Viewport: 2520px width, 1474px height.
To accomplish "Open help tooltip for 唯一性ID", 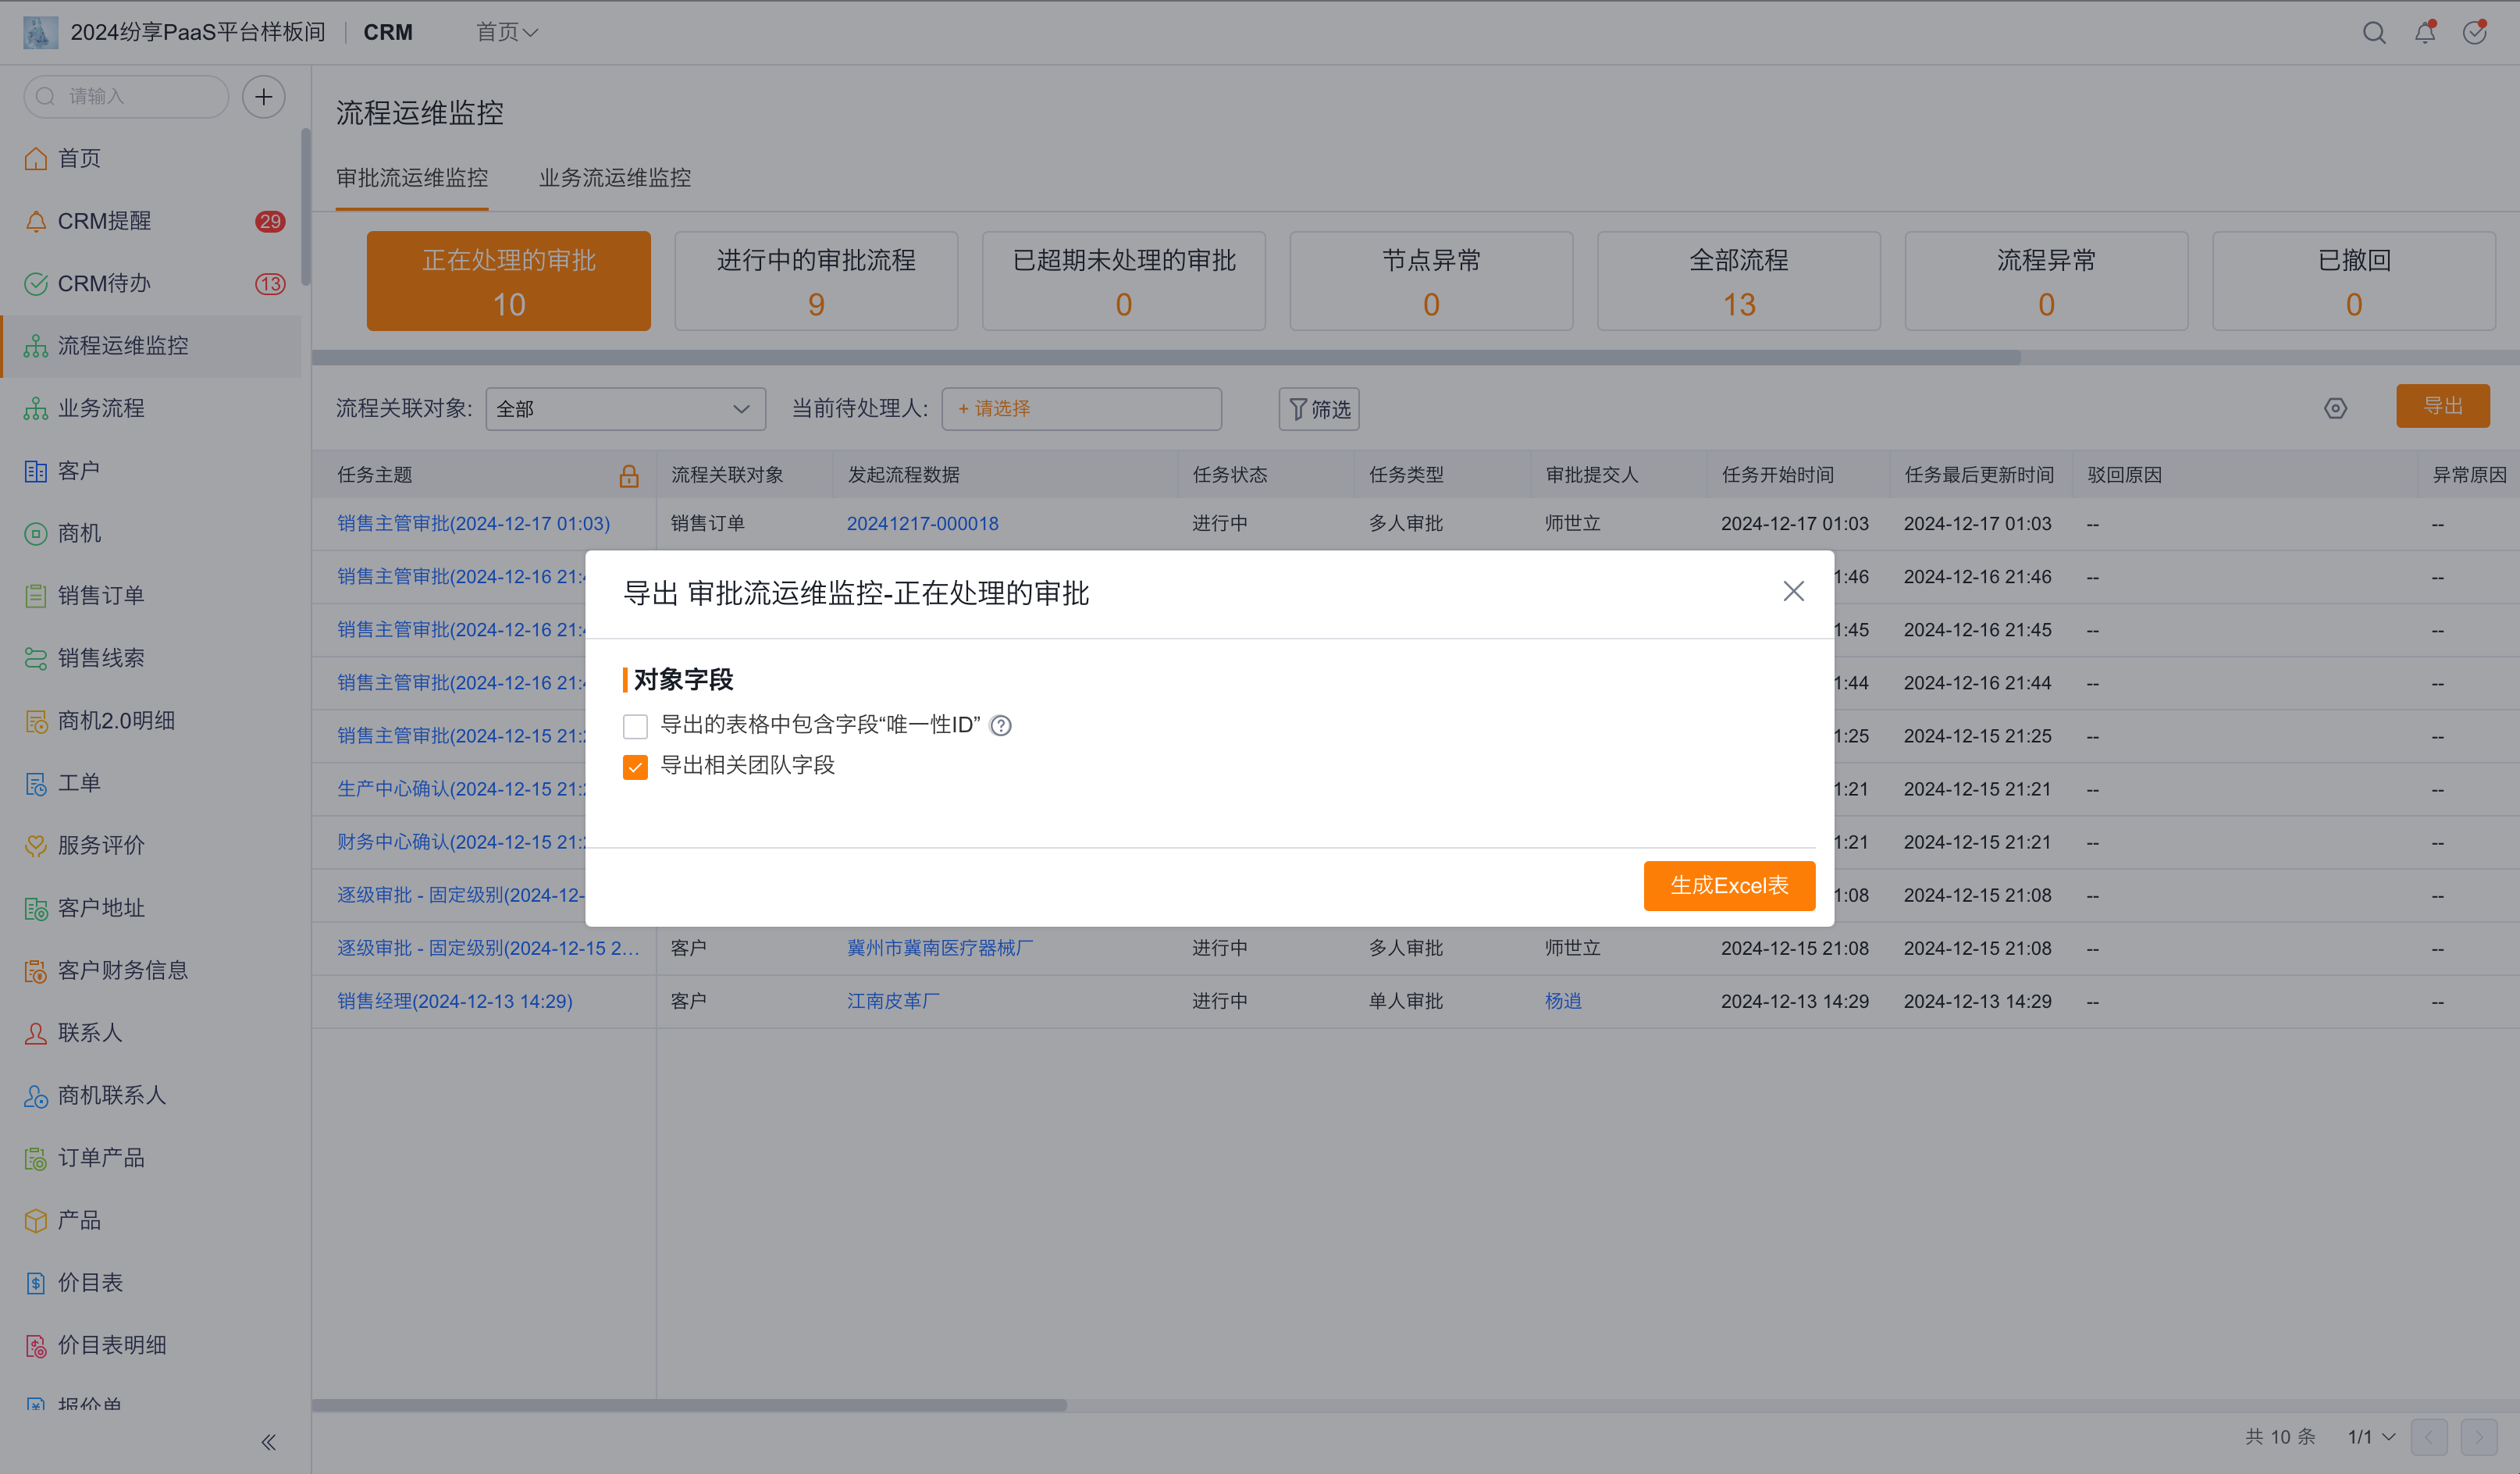I will [x=1001, y=726].
